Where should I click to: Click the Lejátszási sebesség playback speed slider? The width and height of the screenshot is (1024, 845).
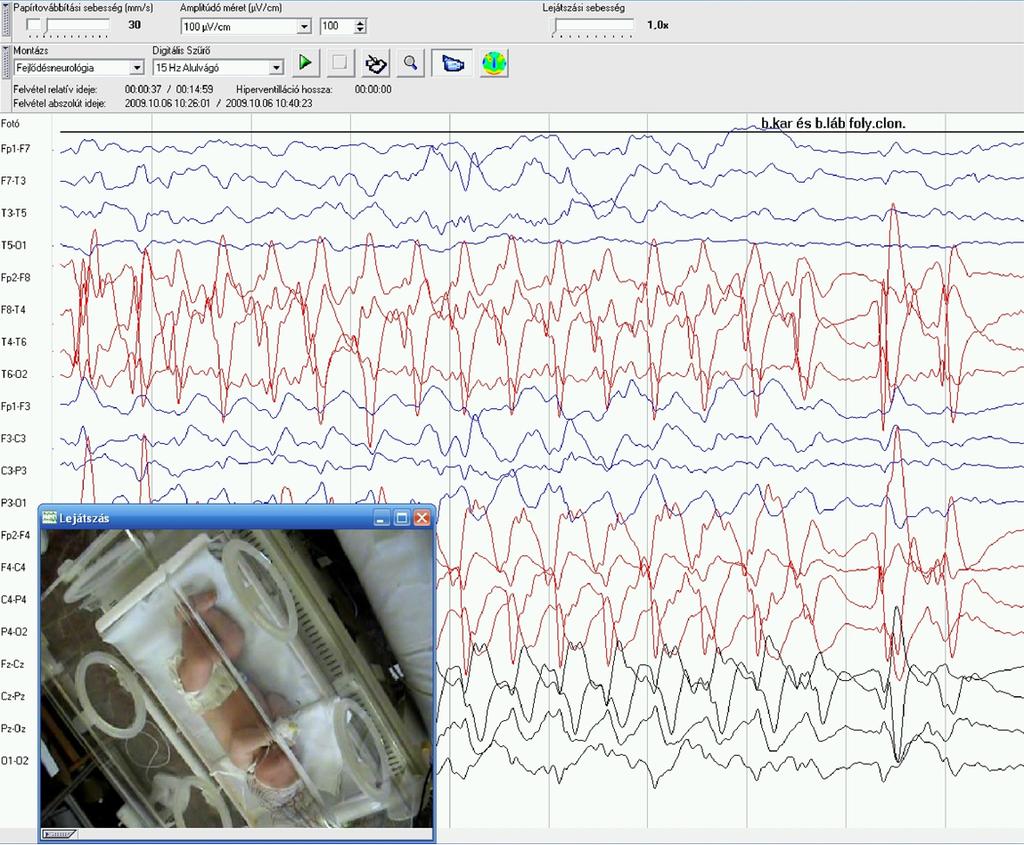[592, 25]
